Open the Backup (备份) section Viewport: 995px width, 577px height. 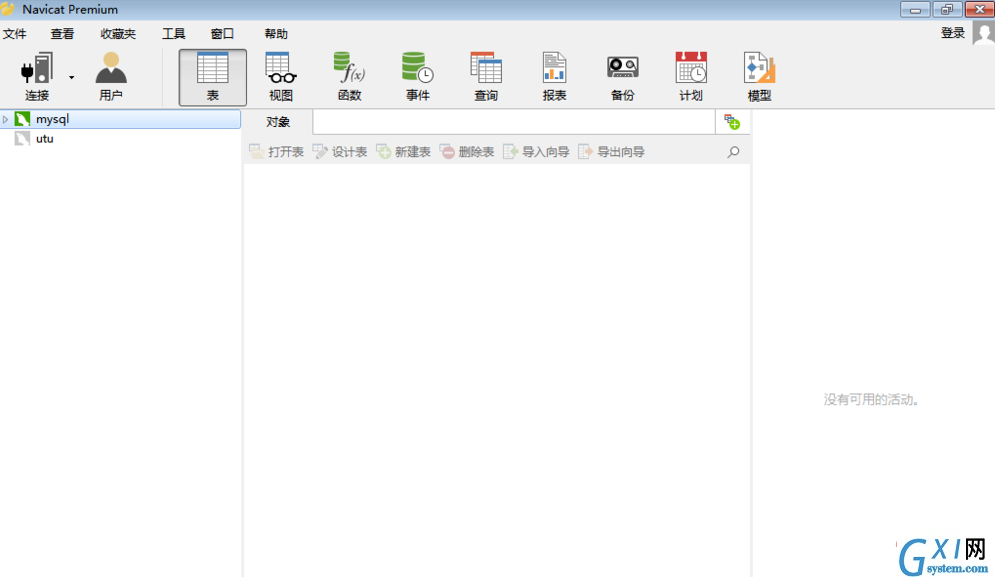click(x=623, y=77)
